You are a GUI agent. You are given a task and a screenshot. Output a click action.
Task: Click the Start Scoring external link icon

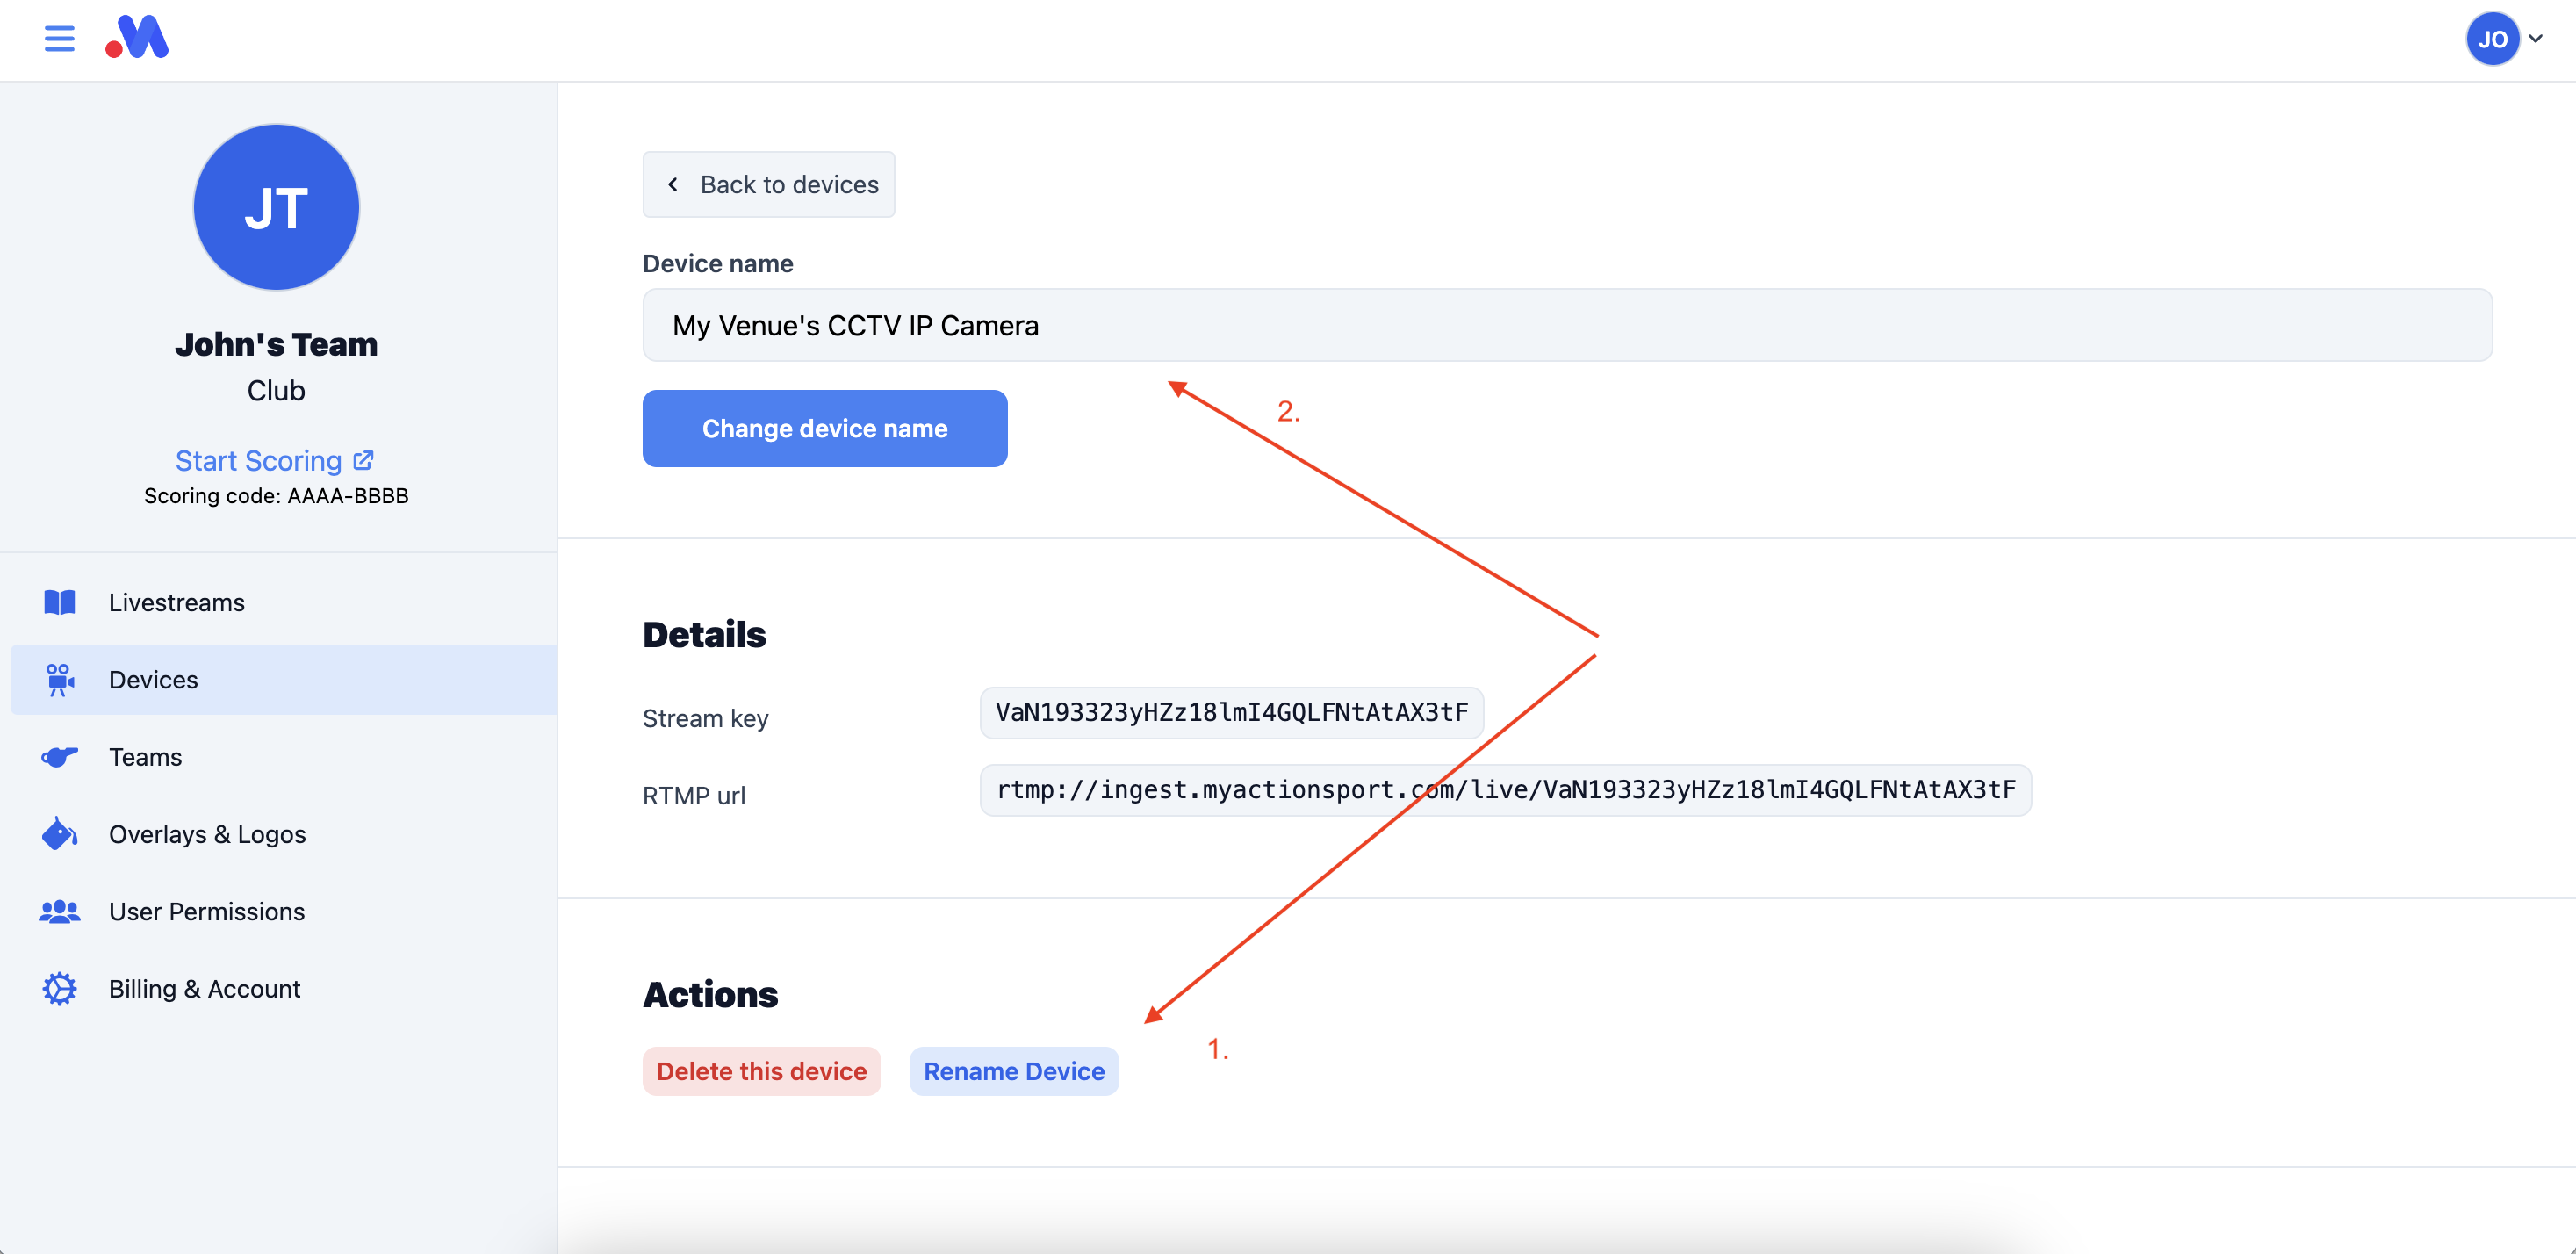[x=364, y=459]
